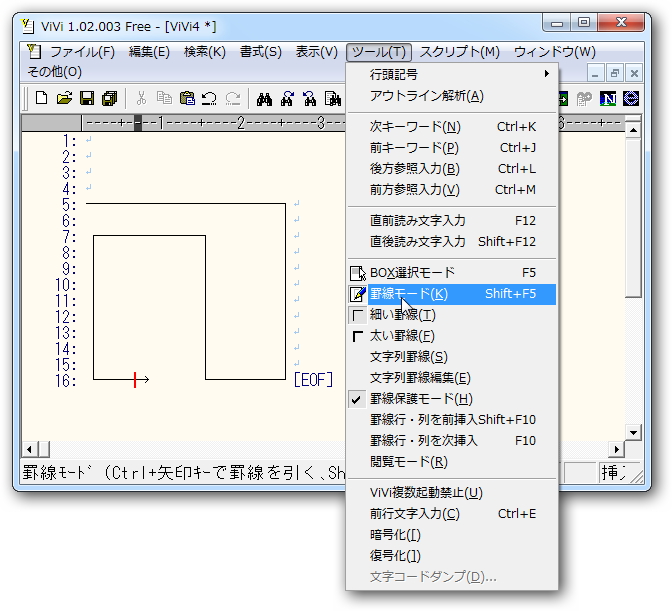The image size is (672, 611).
Task: Click the Save All stacked disks icon
Action: [110, 99]
